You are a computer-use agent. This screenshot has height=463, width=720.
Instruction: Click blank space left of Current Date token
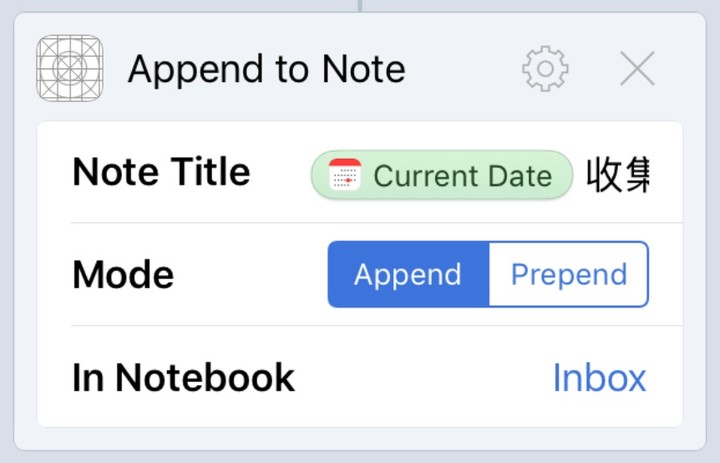pos(280,175)
